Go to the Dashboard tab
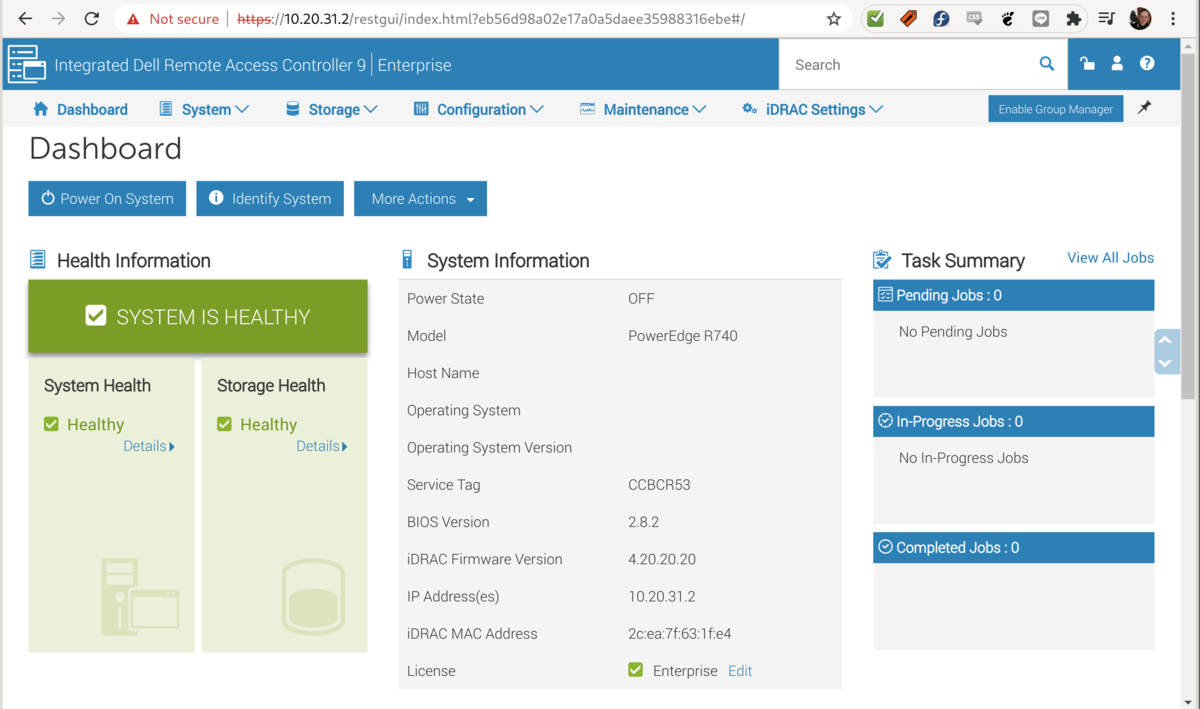 pos(80,109)
